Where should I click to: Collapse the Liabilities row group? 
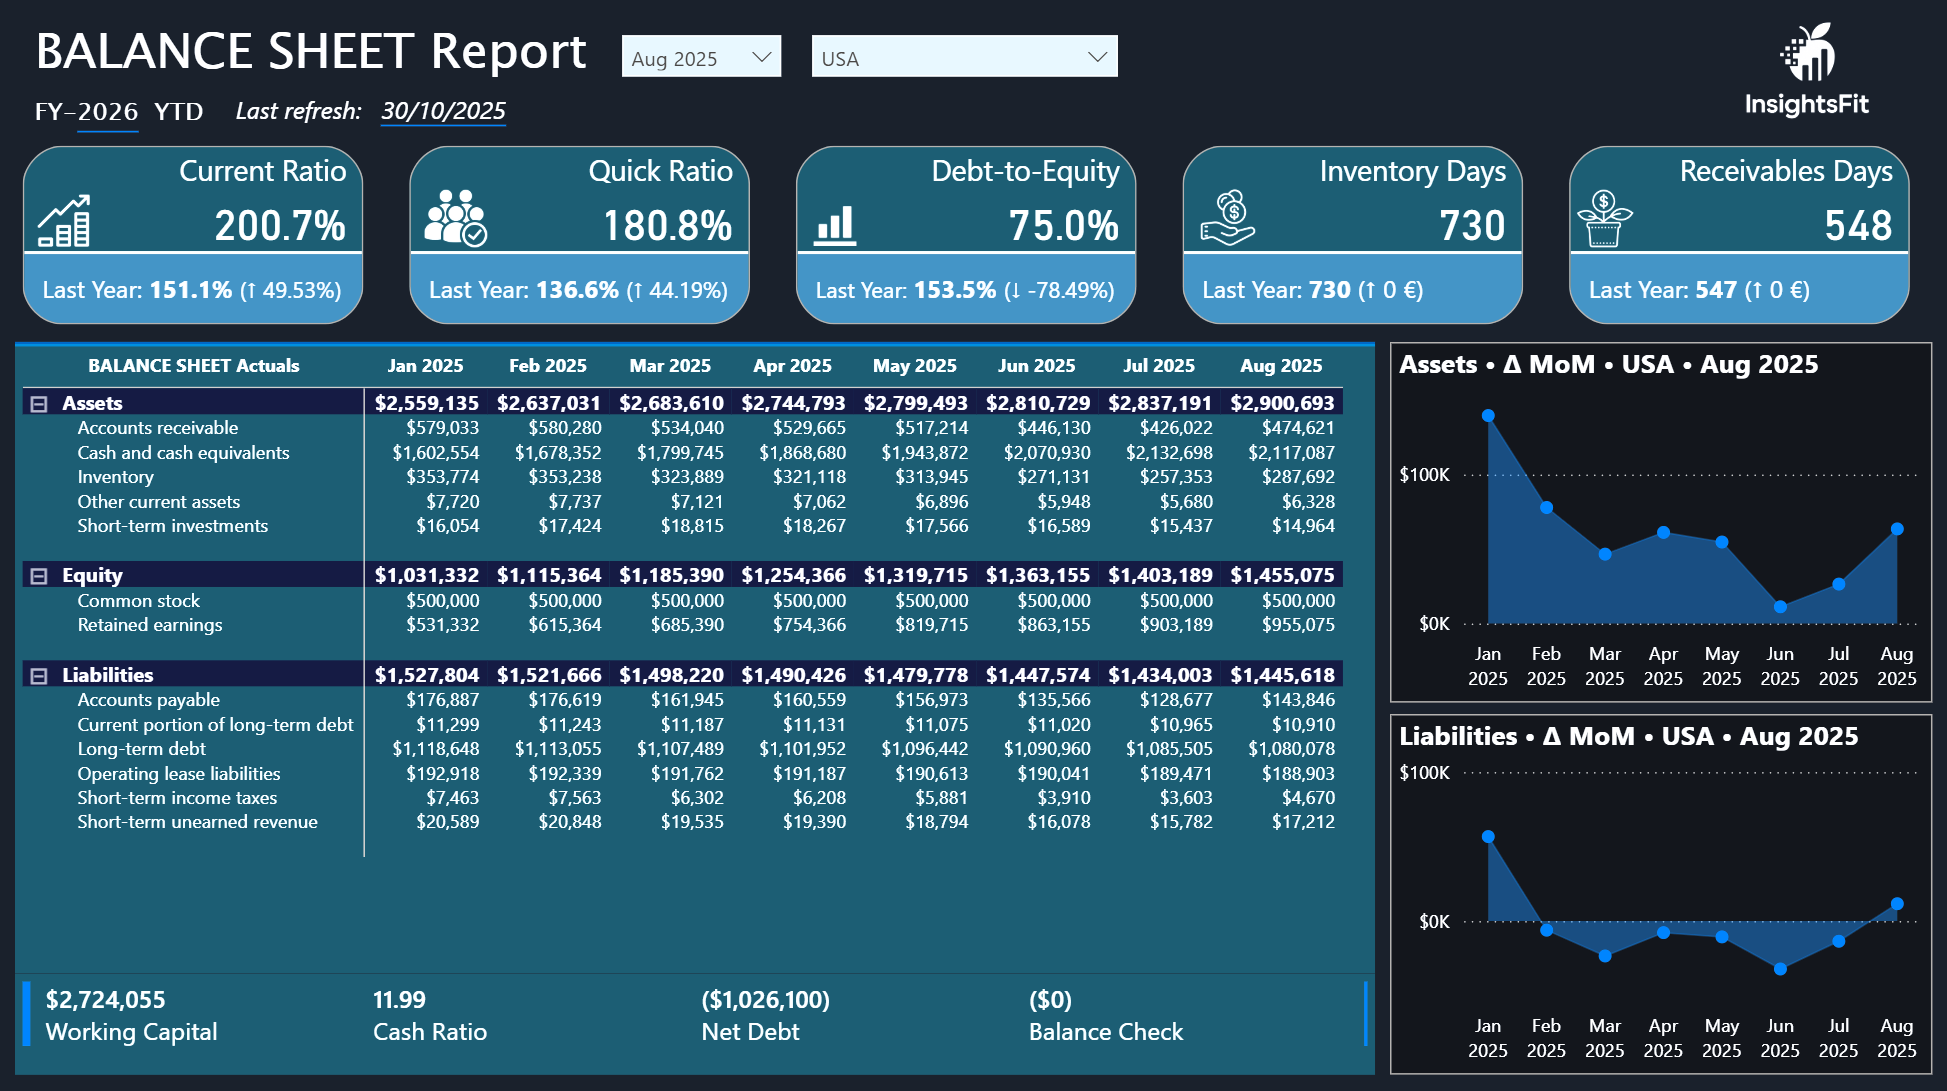tap(39, 676)
